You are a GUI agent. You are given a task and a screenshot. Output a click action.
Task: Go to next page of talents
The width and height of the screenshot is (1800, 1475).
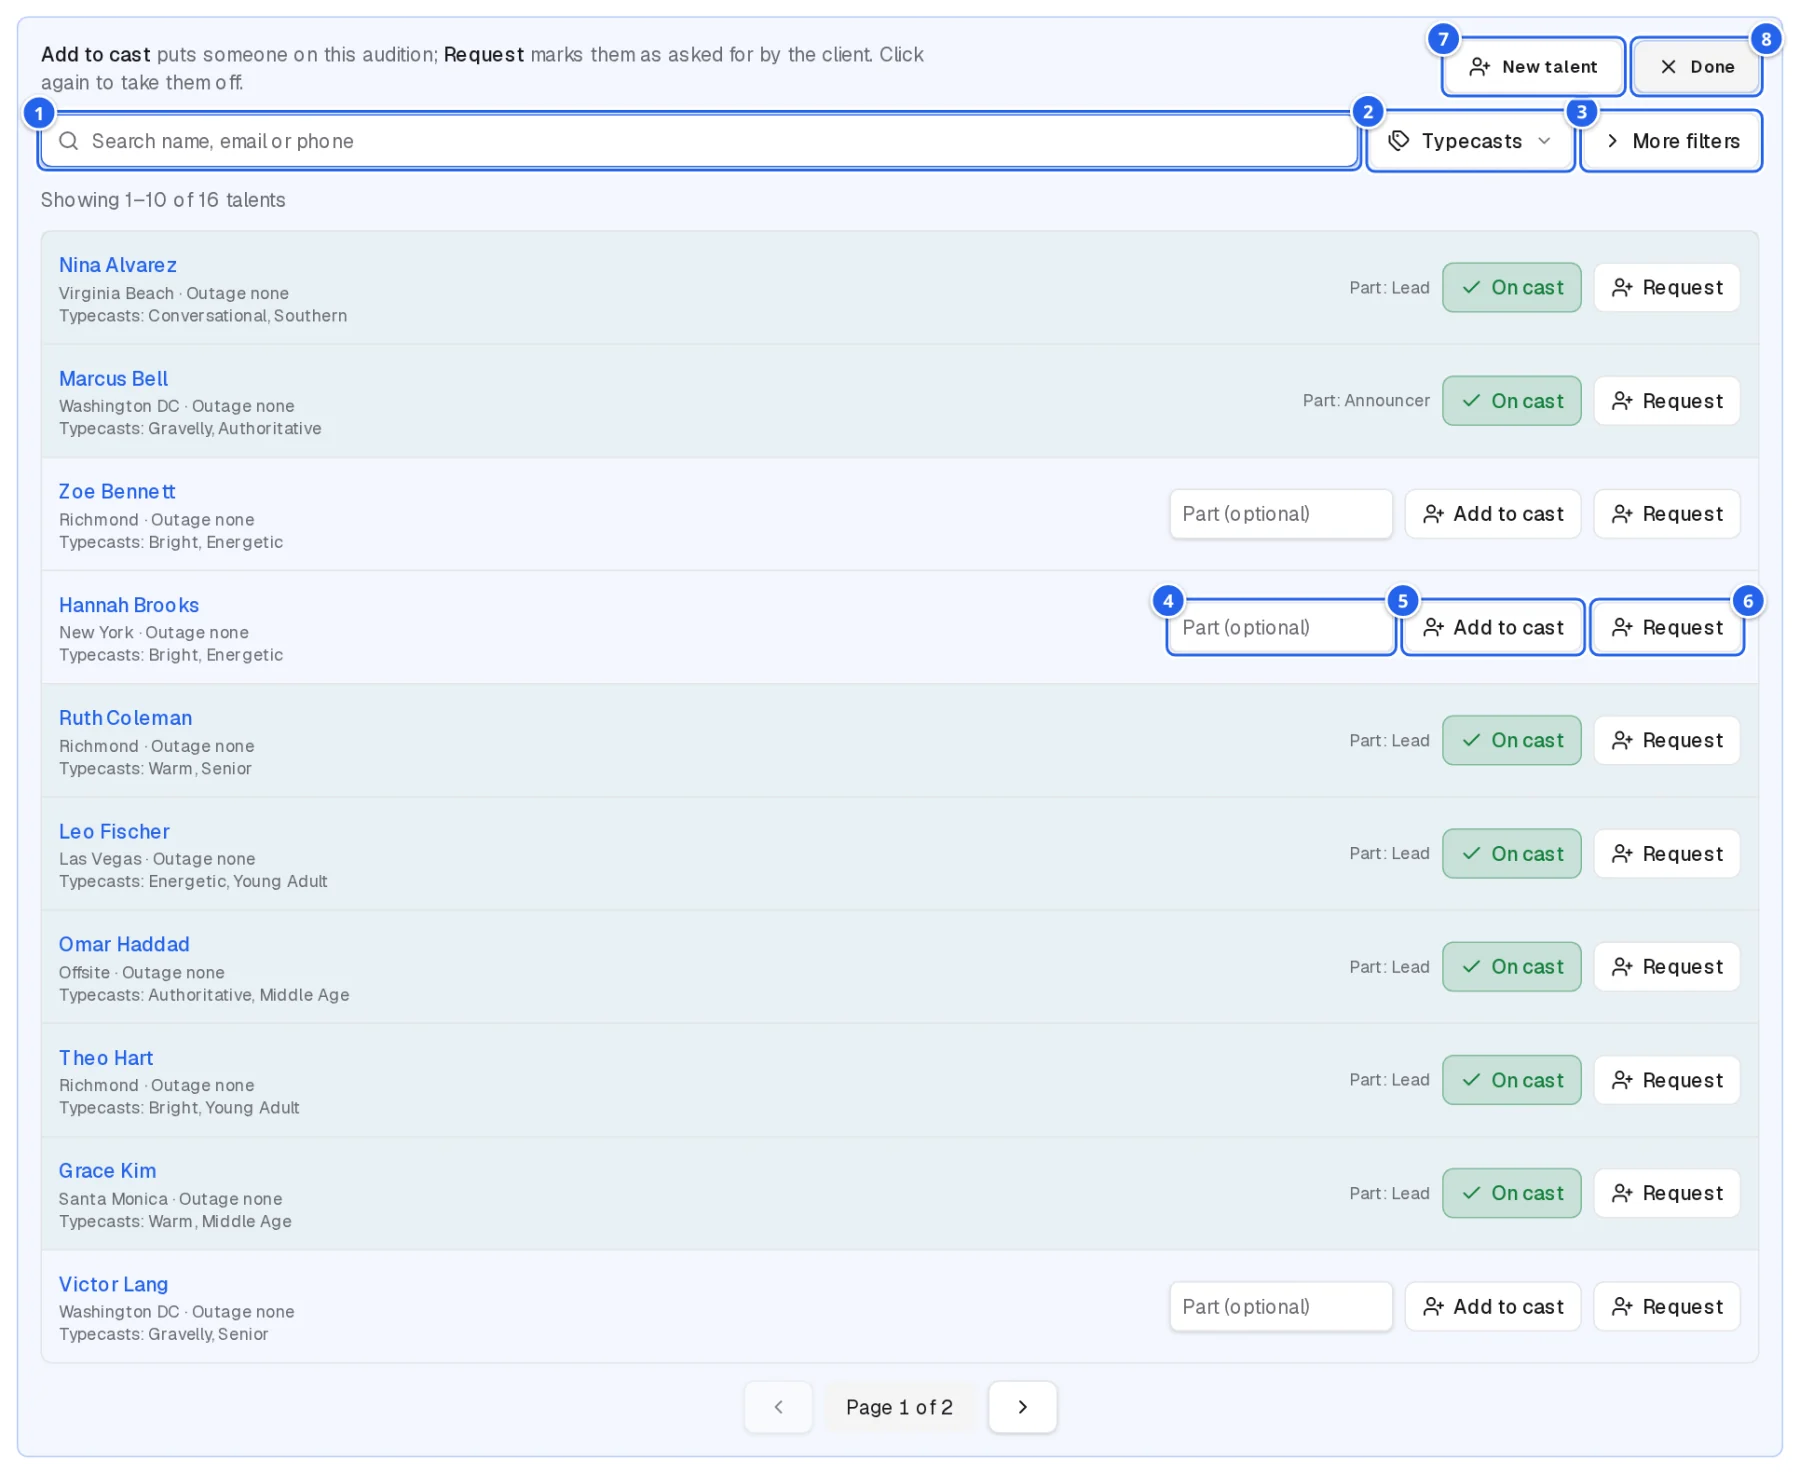[1022, 1408]
